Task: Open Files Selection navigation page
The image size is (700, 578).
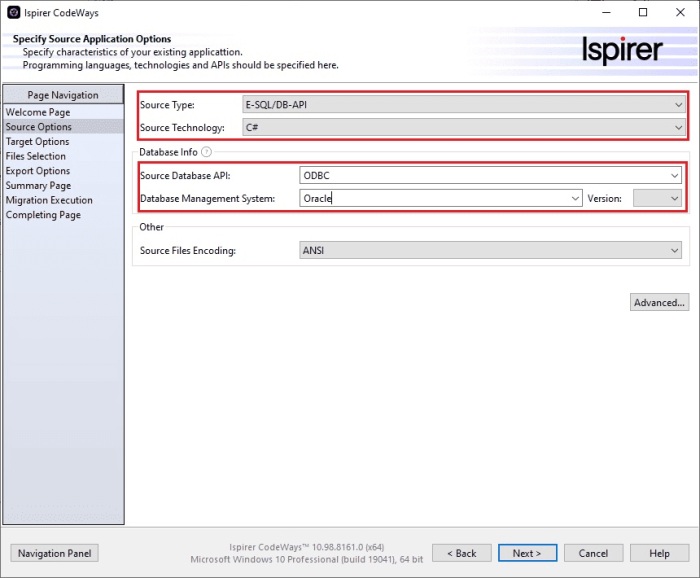Action: (36, 156)
